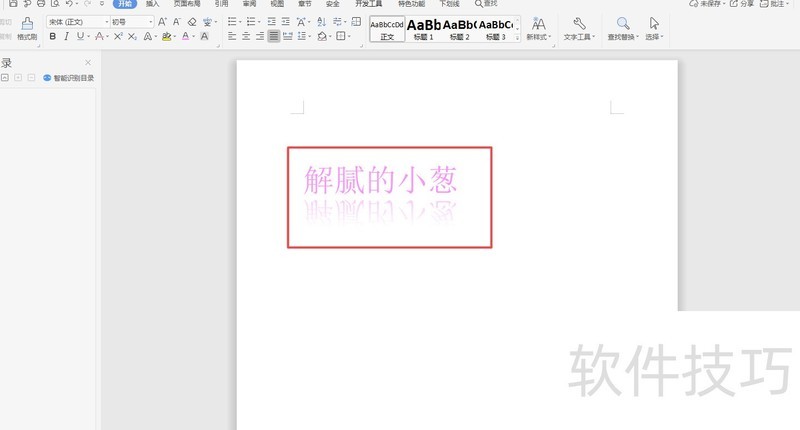Click the distributed alignment icon
The height and width of the screenshot is (430, 800).
pos(288,36)
